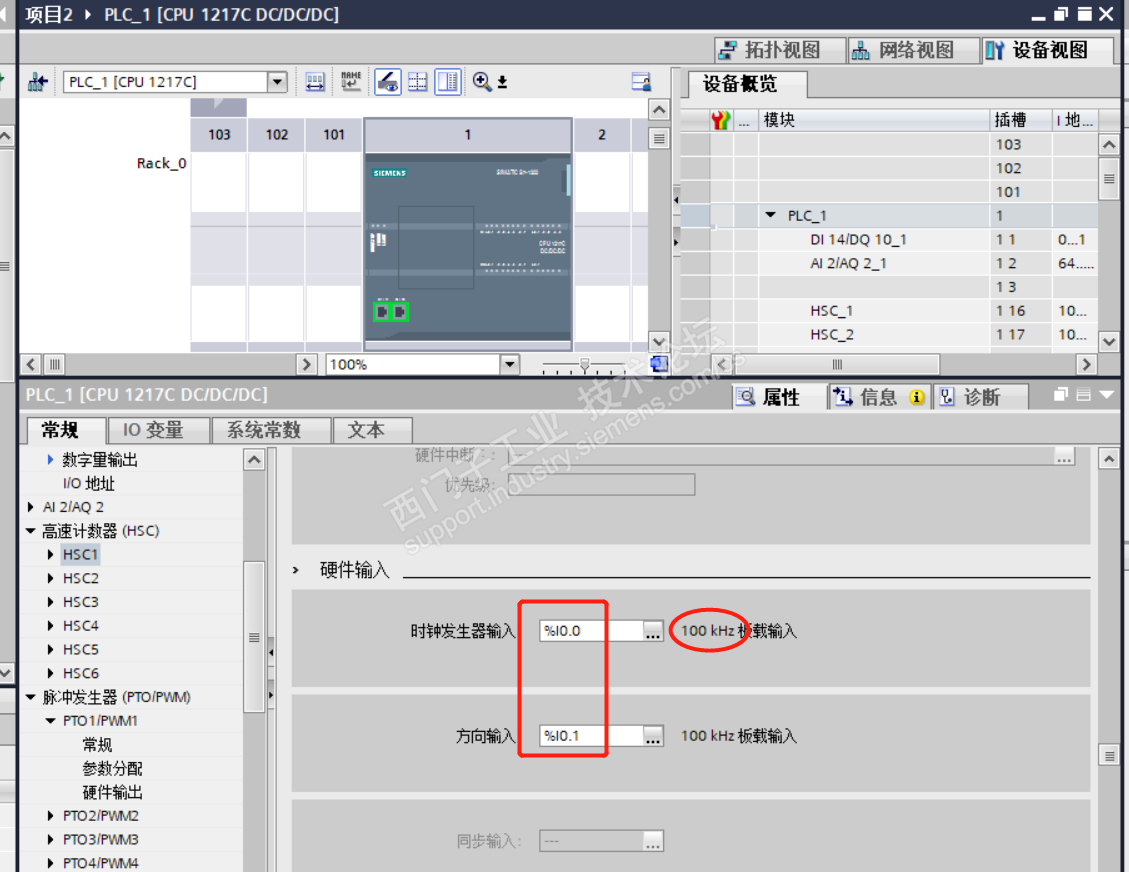Viewport: 1129px width, 872px height.
Task: Open the 信息 info tab
Action: point(880,397)
